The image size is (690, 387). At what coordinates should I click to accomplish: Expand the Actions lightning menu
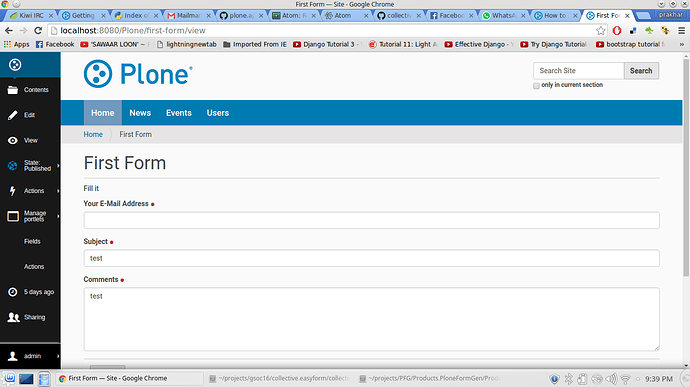[x=30, y=191]
